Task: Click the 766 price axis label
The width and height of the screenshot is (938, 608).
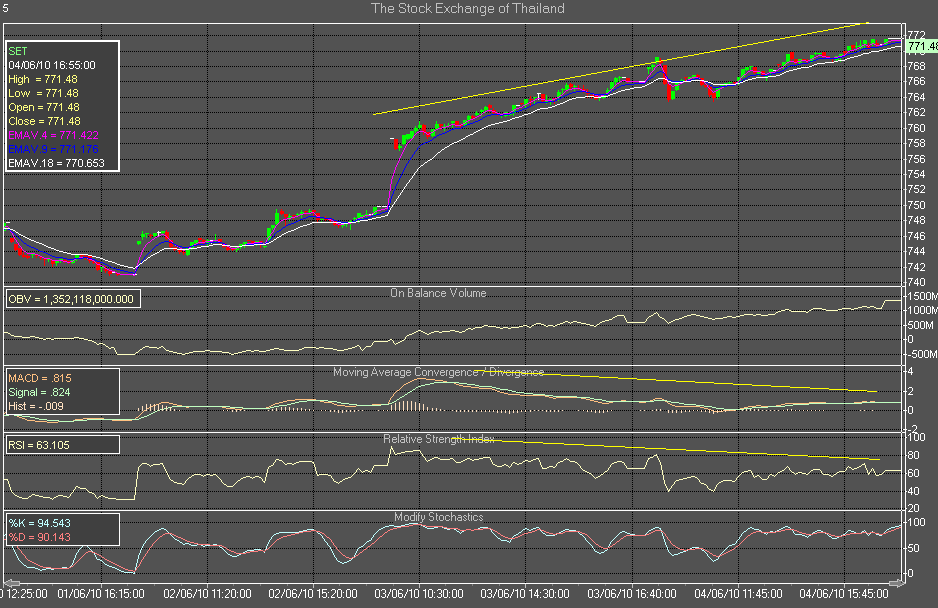Action: (916, 81)
